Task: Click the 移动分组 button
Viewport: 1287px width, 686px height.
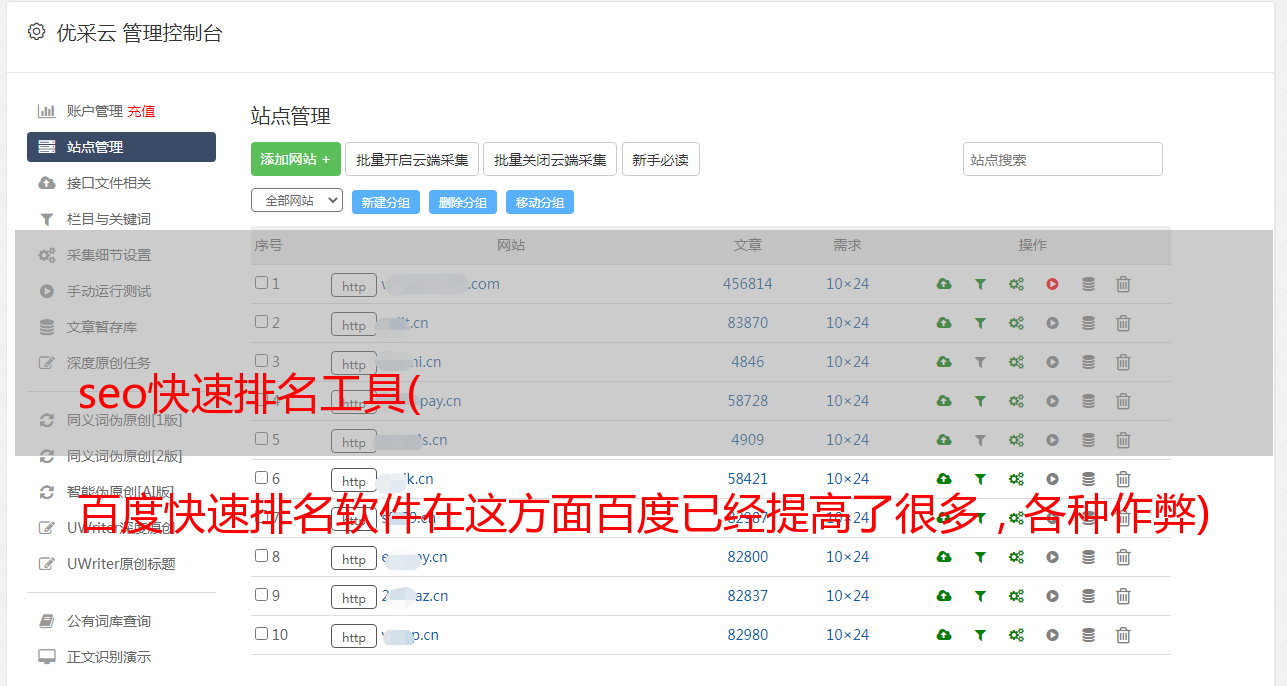Action: coord(539,202)
